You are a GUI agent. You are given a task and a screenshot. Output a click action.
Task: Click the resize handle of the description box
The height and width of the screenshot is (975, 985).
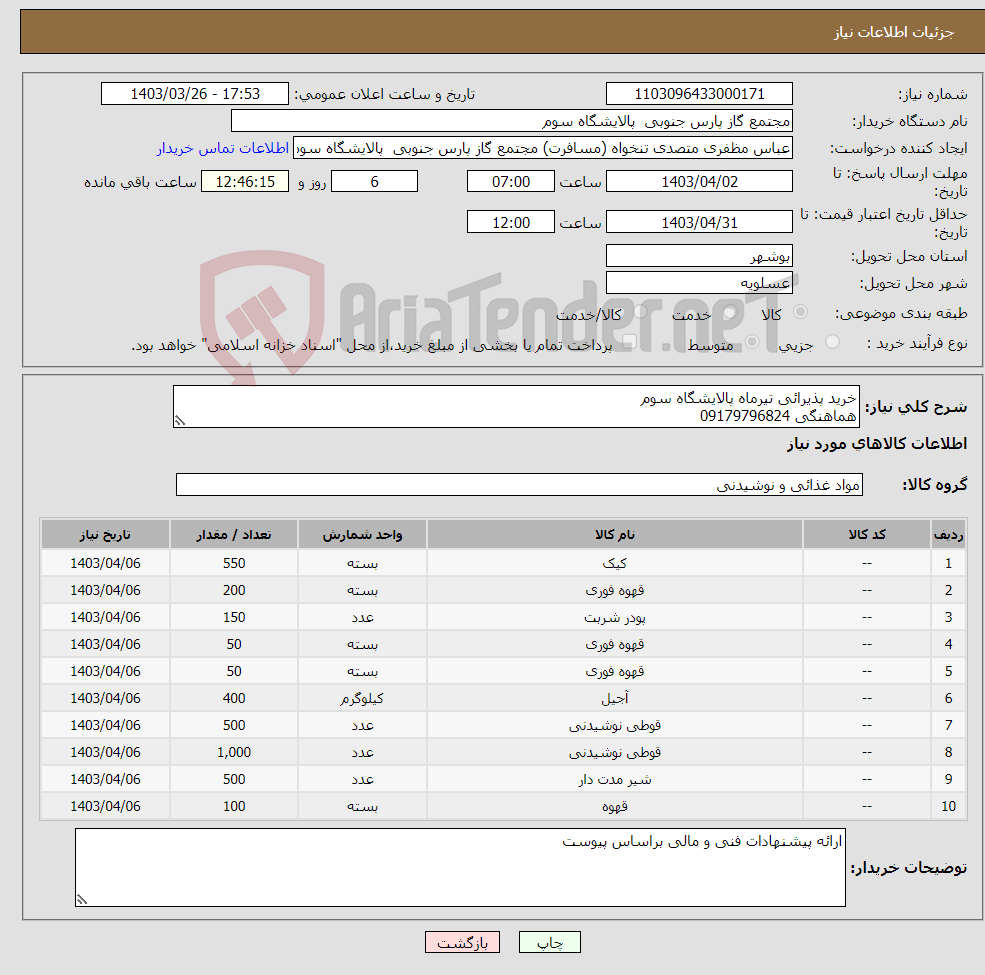(x=180, y=421)
